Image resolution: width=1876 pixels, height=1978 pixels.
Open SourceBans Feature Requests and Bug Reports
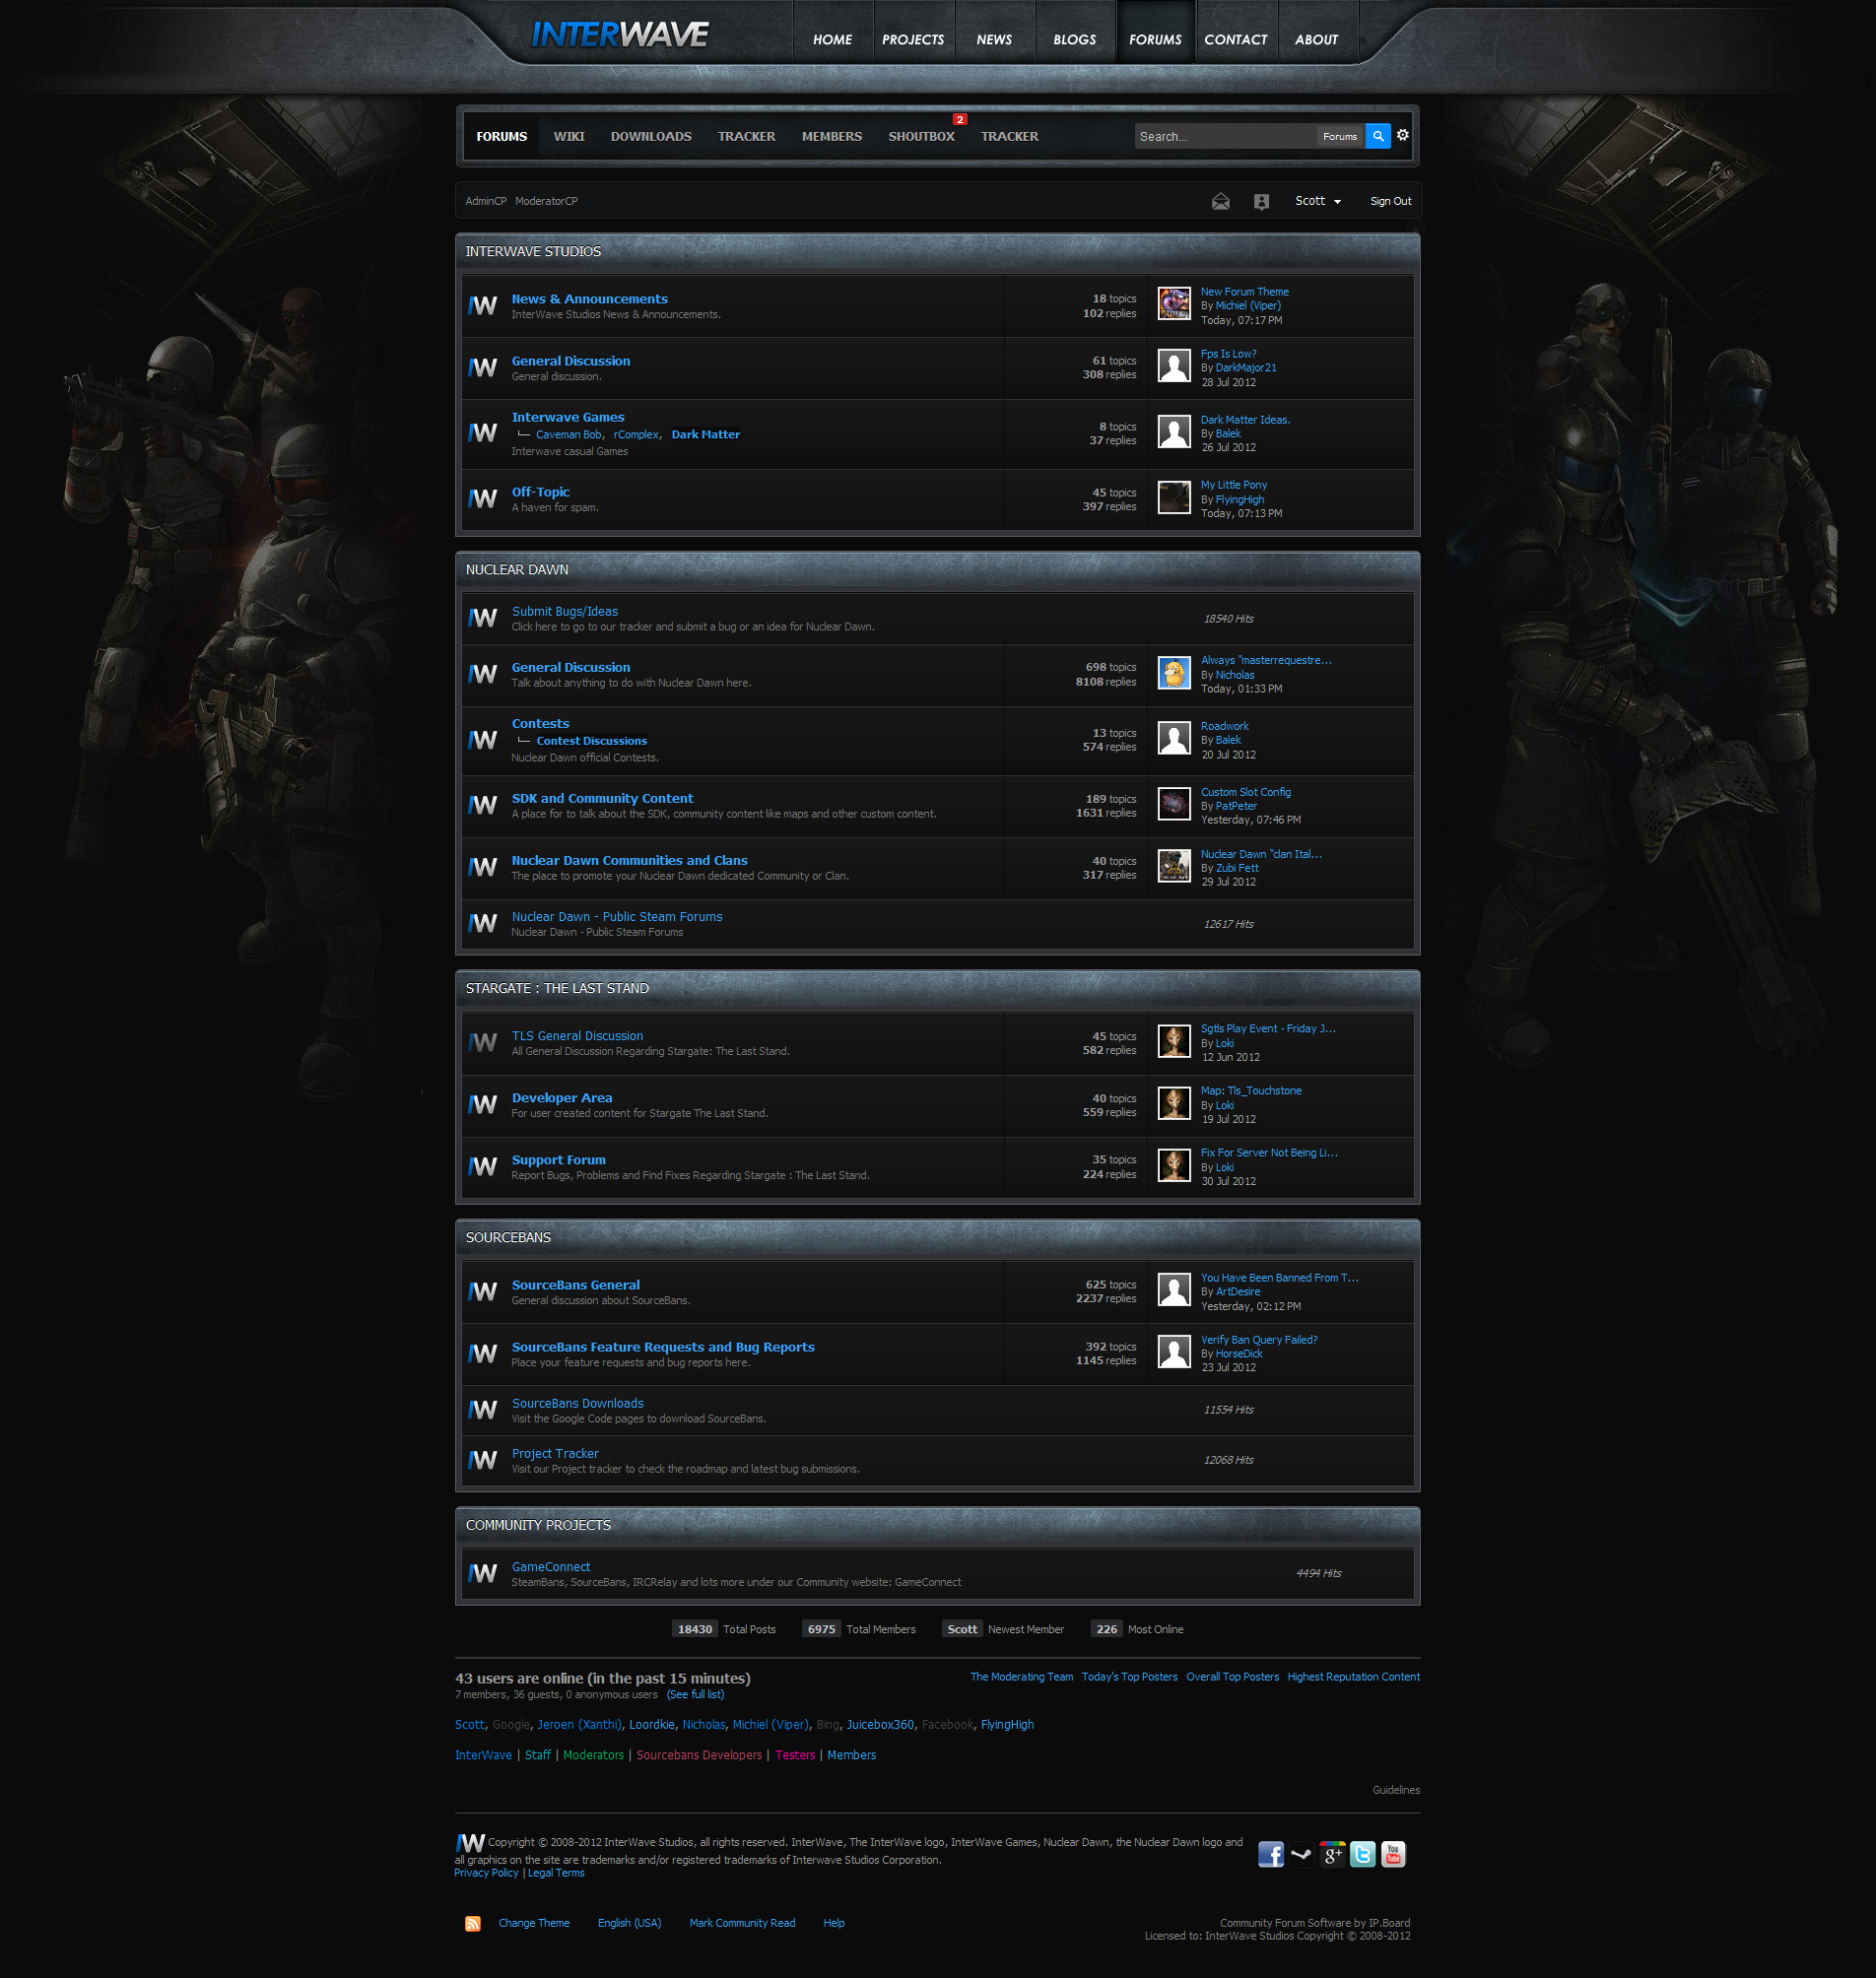click(662, 1348)
